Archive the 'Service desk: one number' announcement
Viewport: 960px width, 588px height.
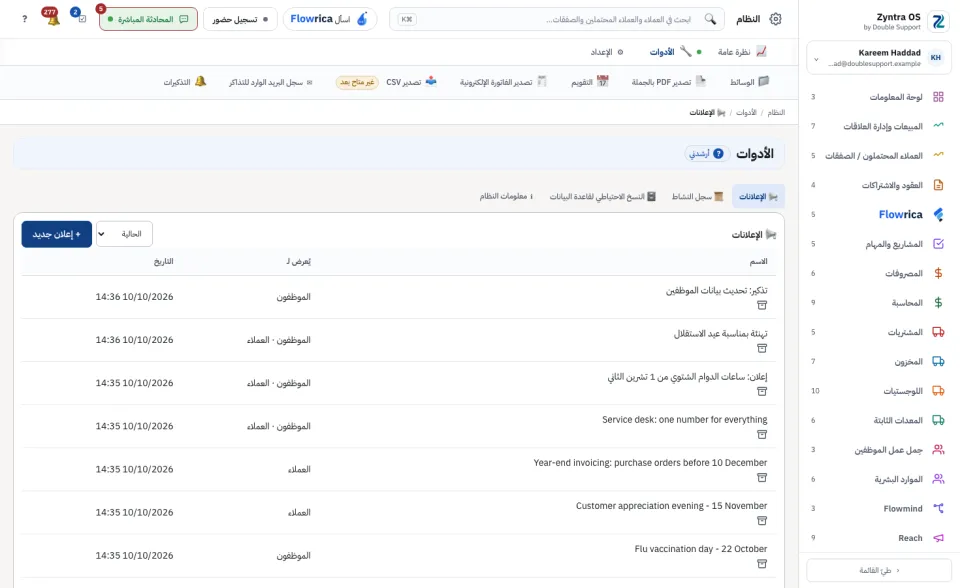pyautogui.click(x=762, y=434)
